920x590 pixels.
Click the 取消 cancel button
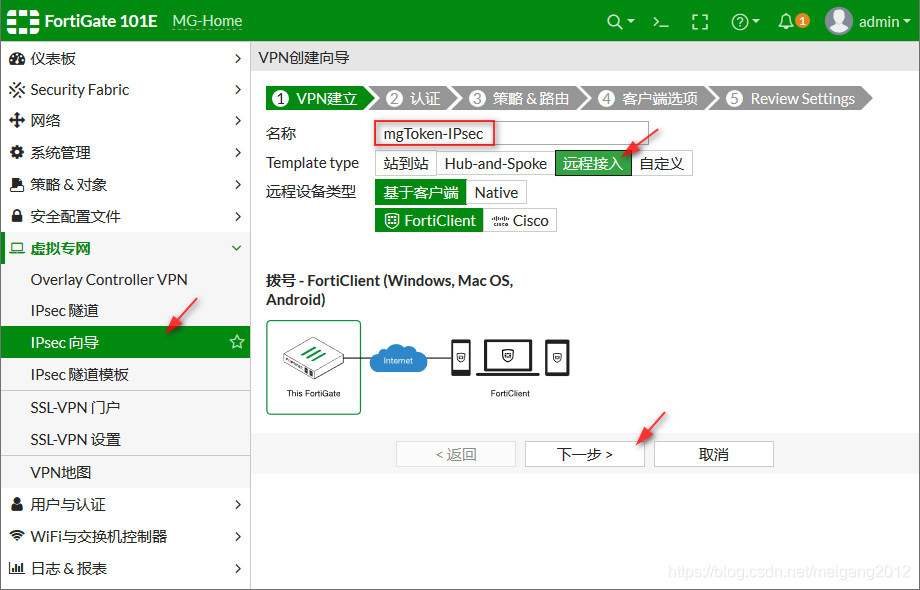click(x=713, y=454)
